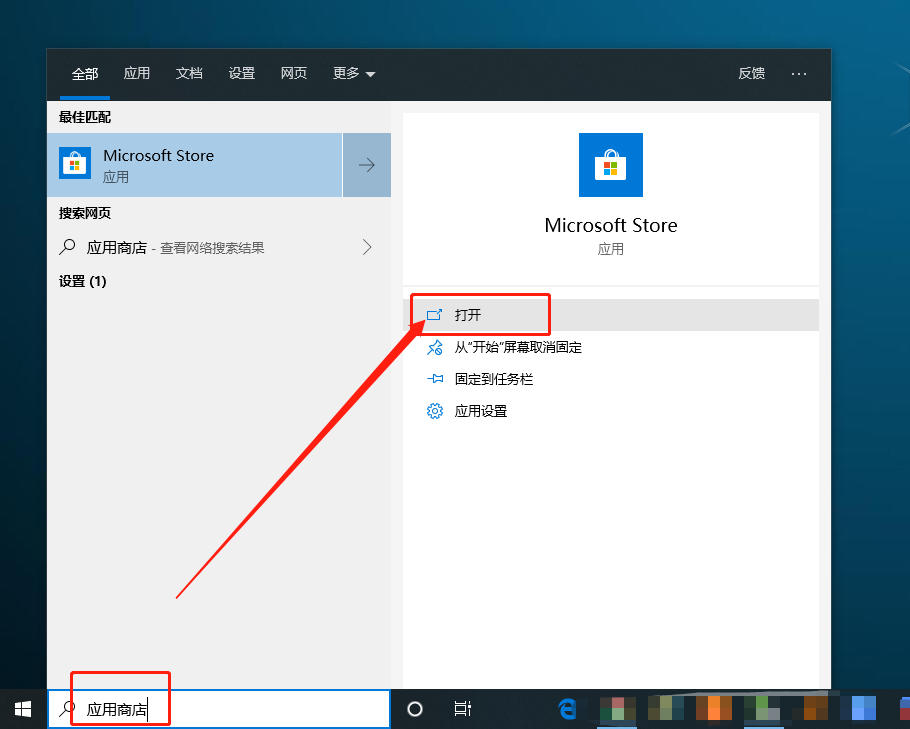Click the search magnifier icon in taskbar search box
Viewport: 910px width, 729px height.
coord(67,708)
